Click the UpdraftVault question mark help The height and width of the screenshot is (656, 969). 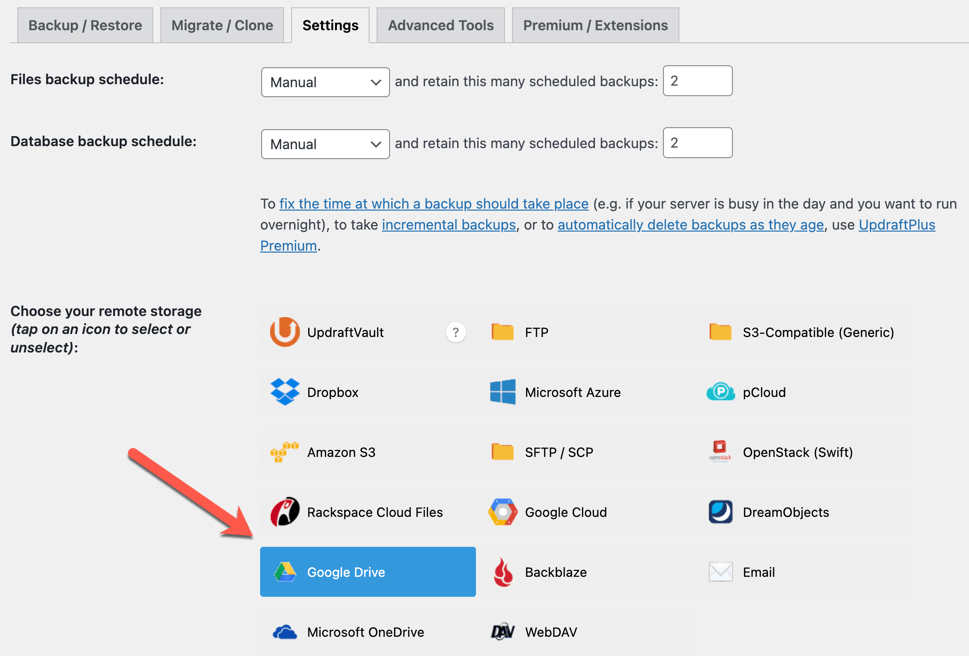coord(456,332)
